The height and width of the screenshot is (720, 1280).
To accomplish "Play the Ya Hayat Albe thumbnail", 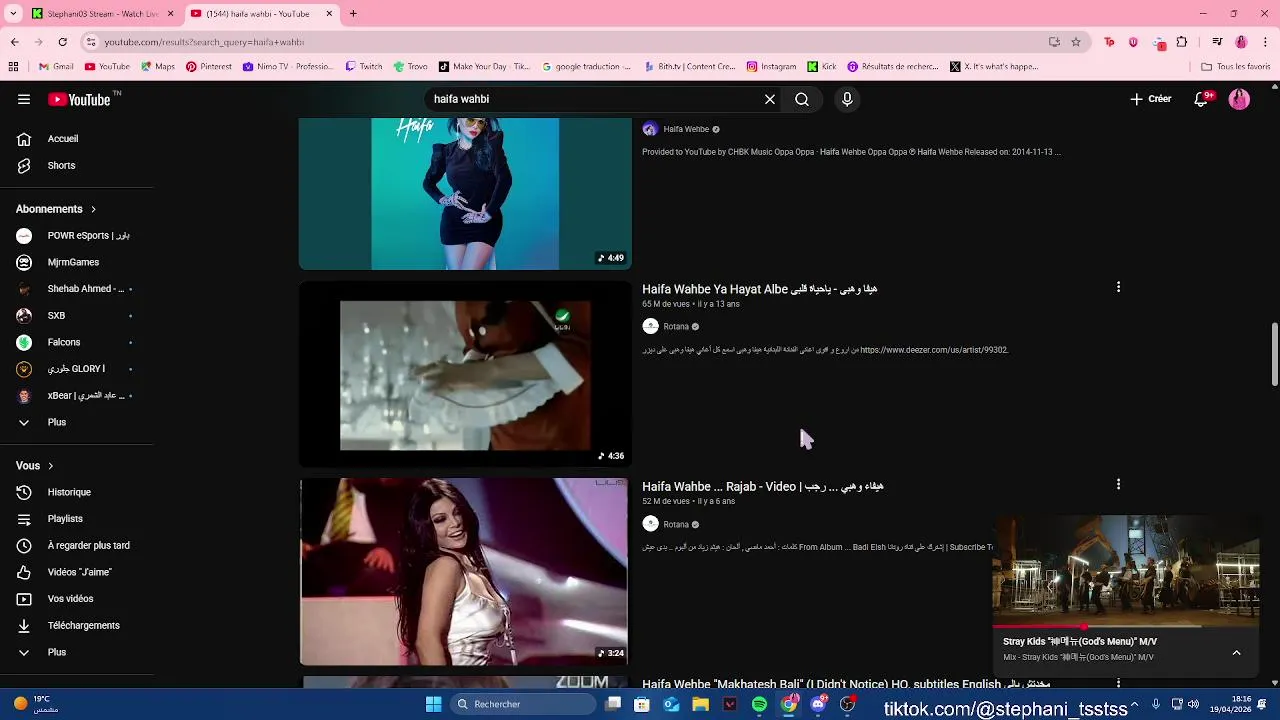I will [465, 374].
